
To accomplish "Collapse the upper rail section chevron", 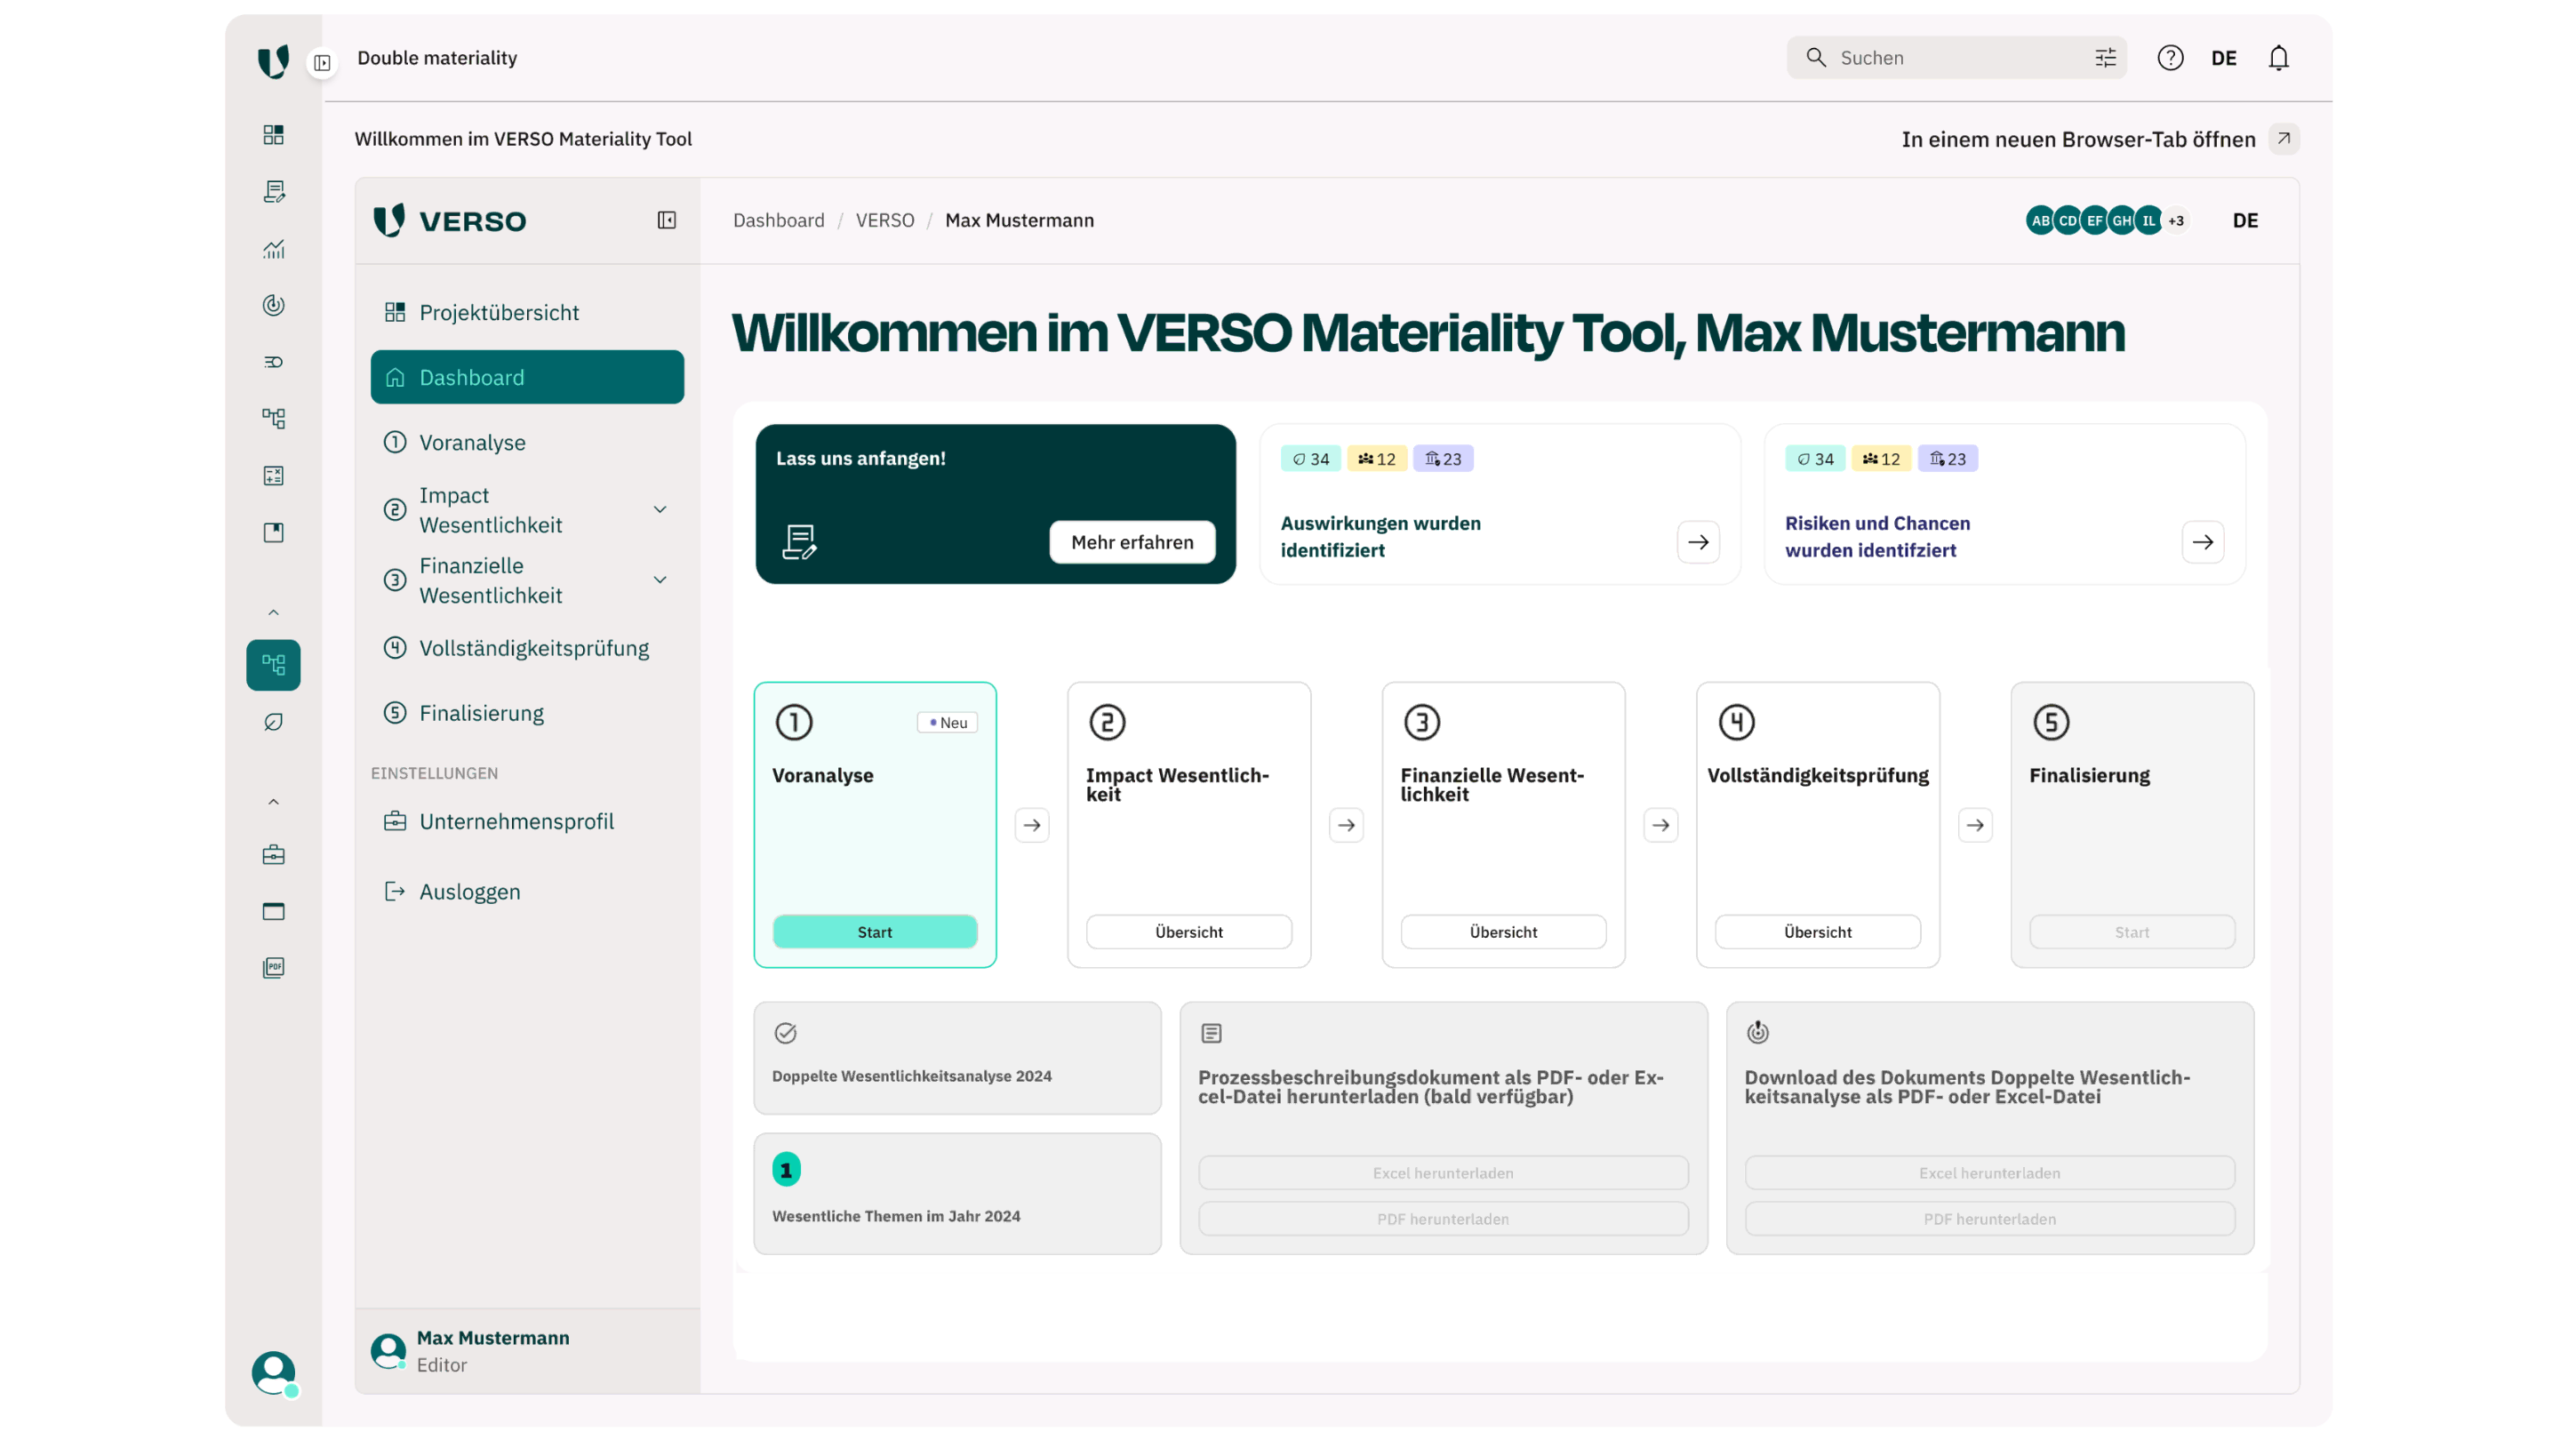I will 273,612.
